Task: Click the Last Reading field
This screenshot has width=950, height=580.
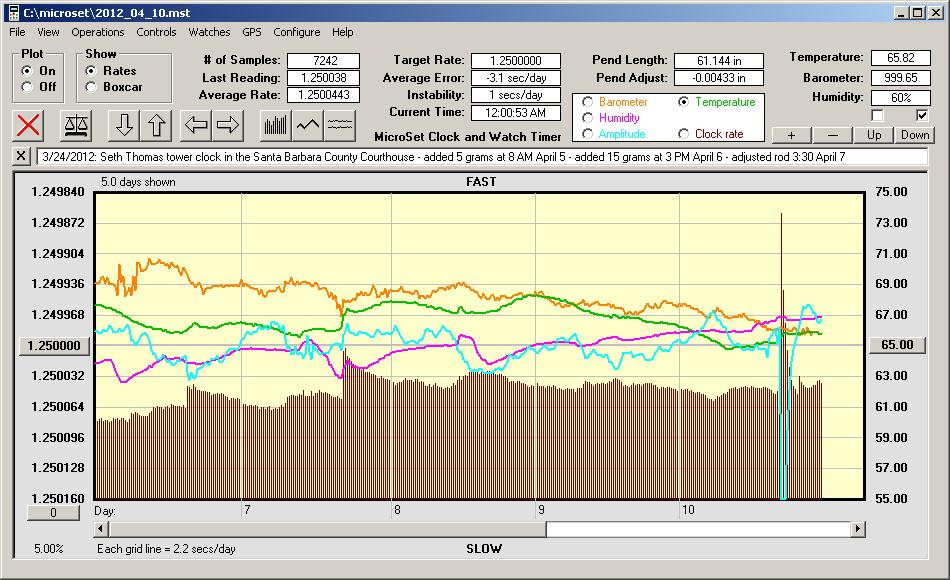Action: point(324,78)
